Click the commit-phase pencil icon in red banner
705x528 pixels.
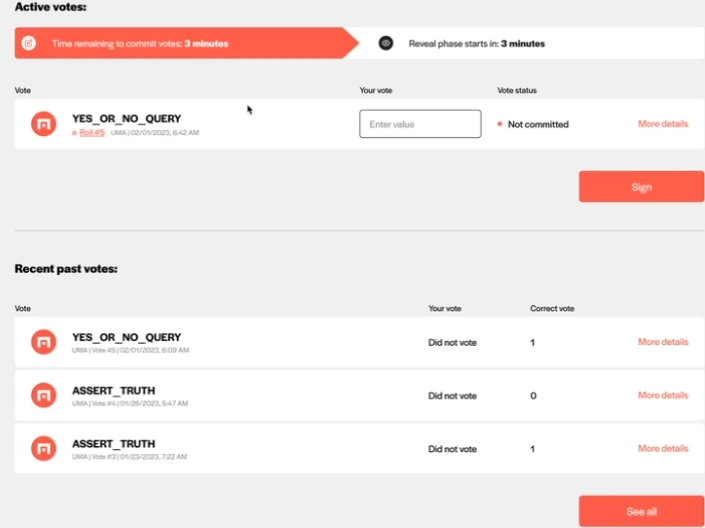(x=29, y=43)
